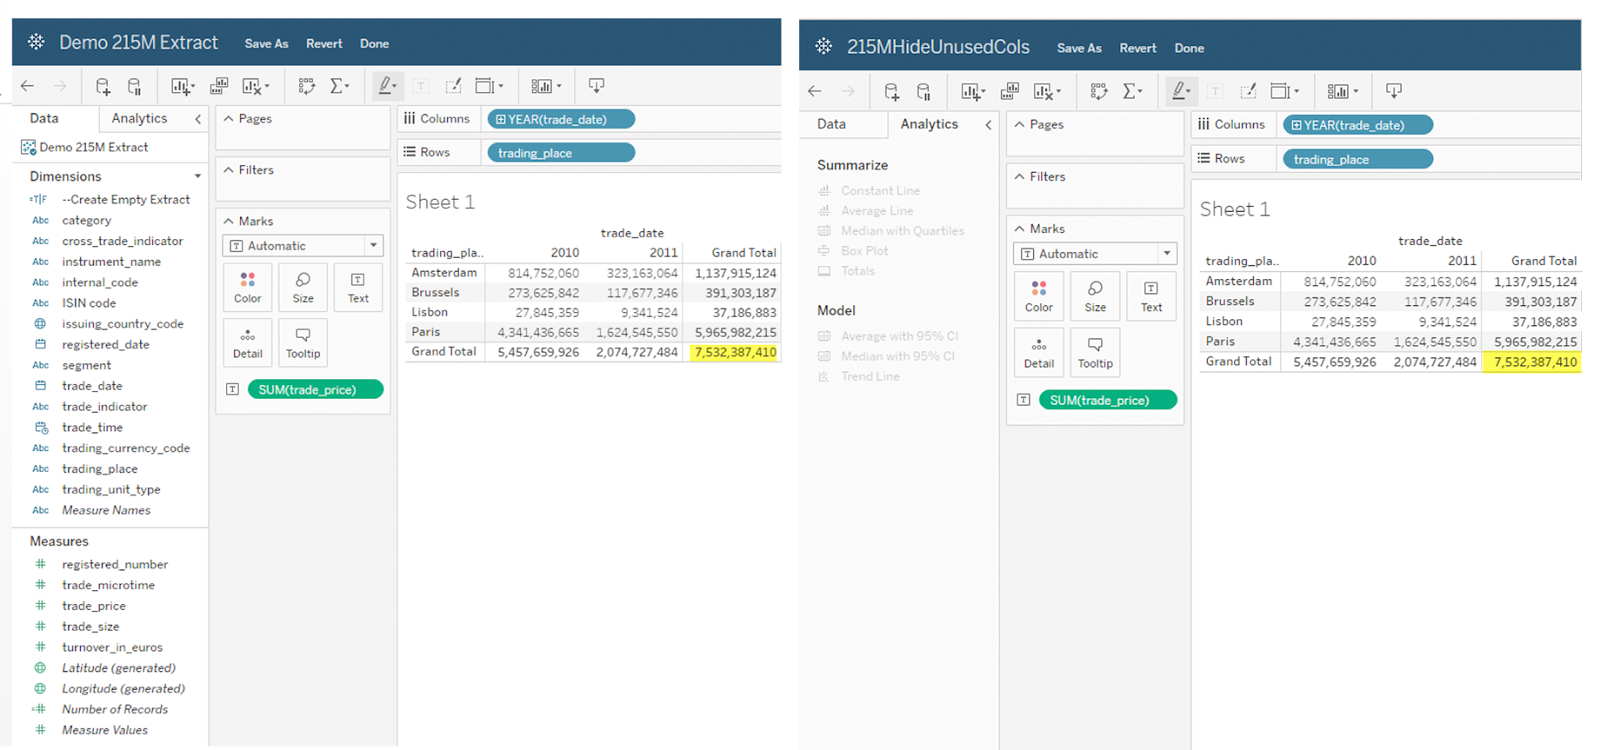This screenshot has height=750, width=1600.
Task: Open the Dimensions menu arrow in Data pane
Action: point(197,177)
